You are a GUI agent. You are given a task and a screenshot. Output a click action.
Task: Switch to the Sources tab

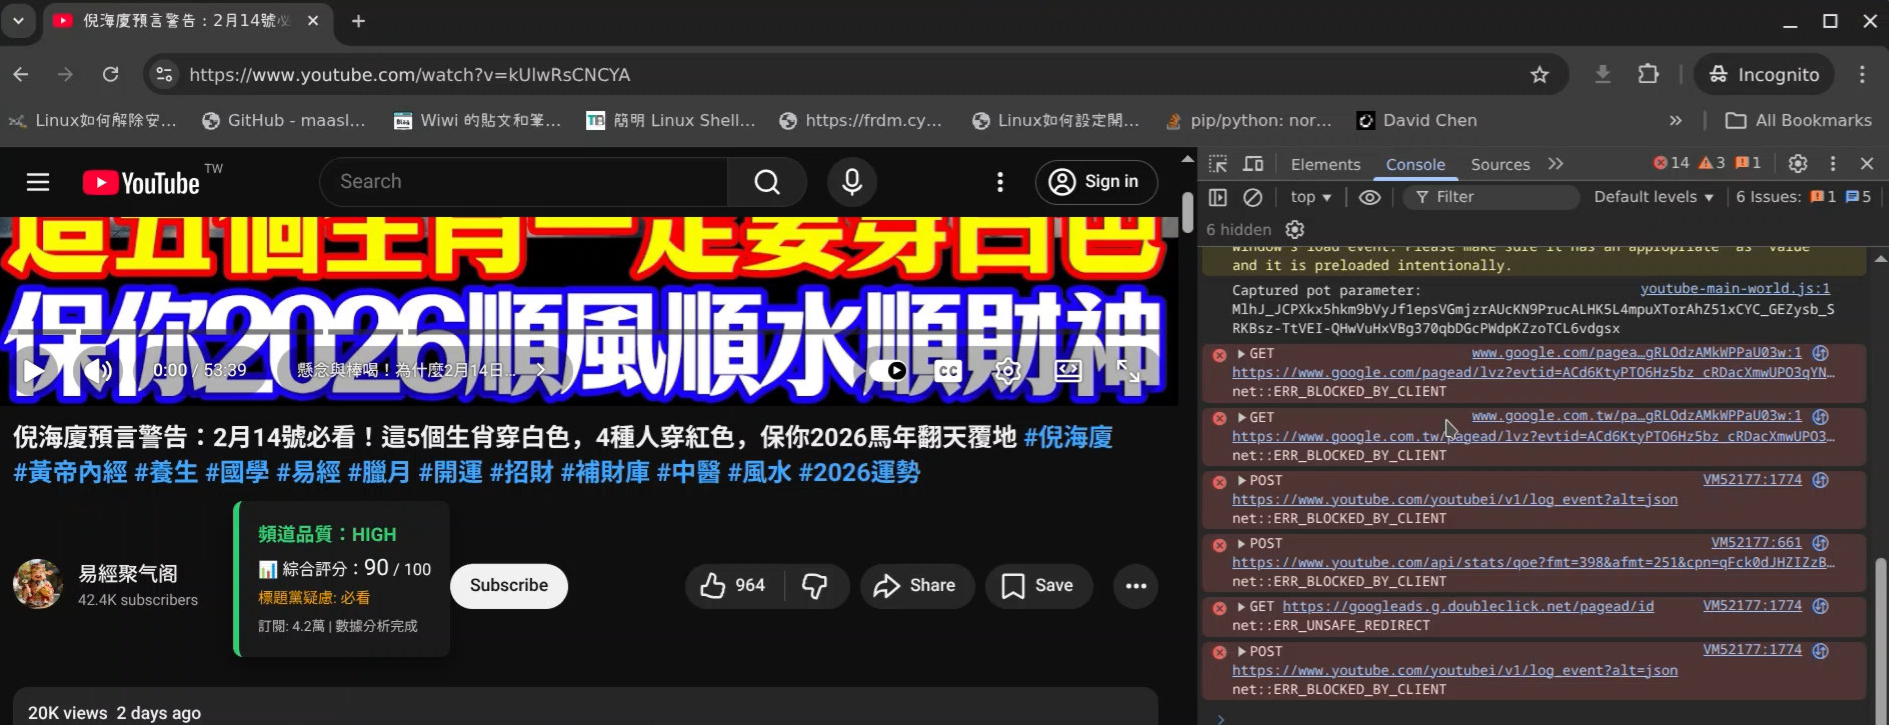point(1500,165)
